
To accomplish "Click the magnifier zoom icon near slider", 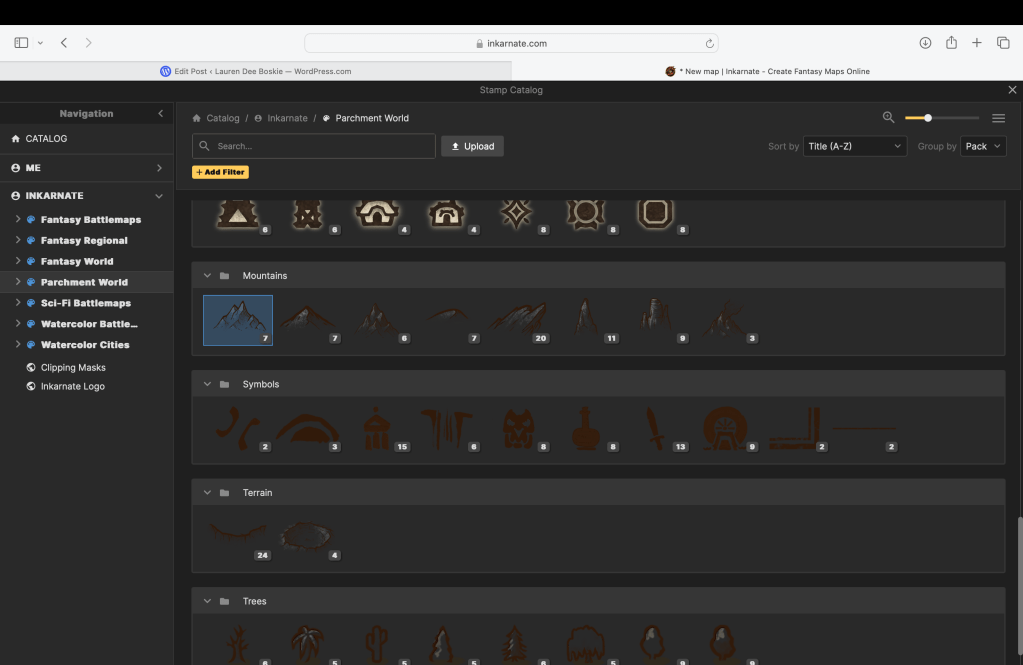I will pos(888,118).
